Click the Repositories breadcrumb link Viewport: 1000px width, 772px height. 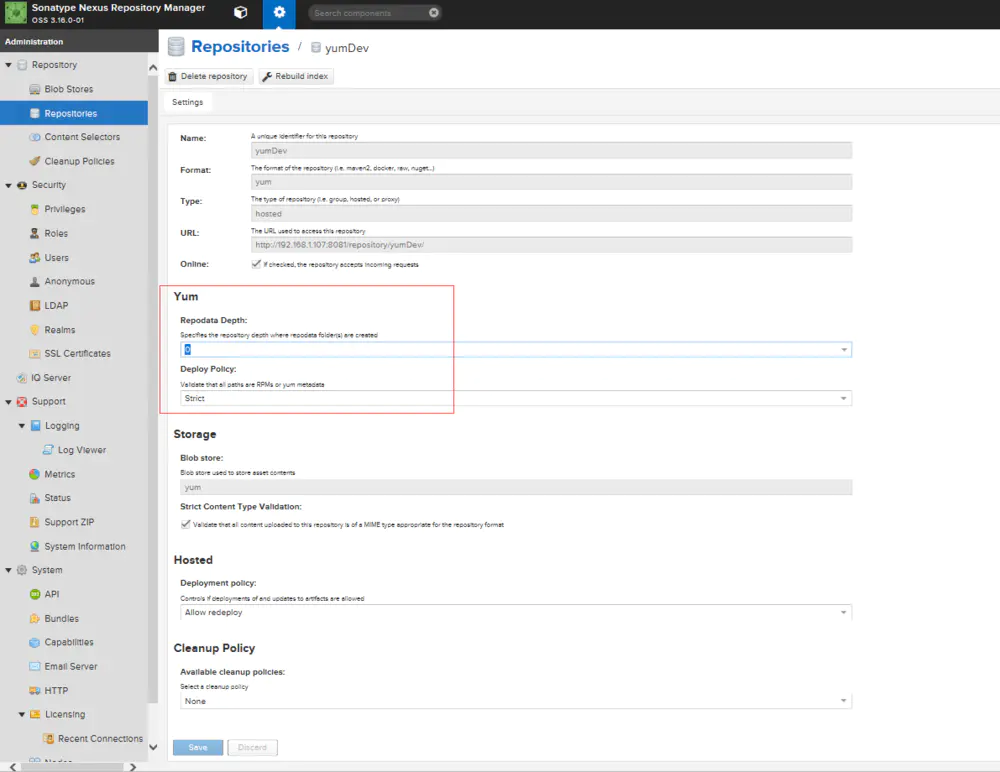(240, 47)
